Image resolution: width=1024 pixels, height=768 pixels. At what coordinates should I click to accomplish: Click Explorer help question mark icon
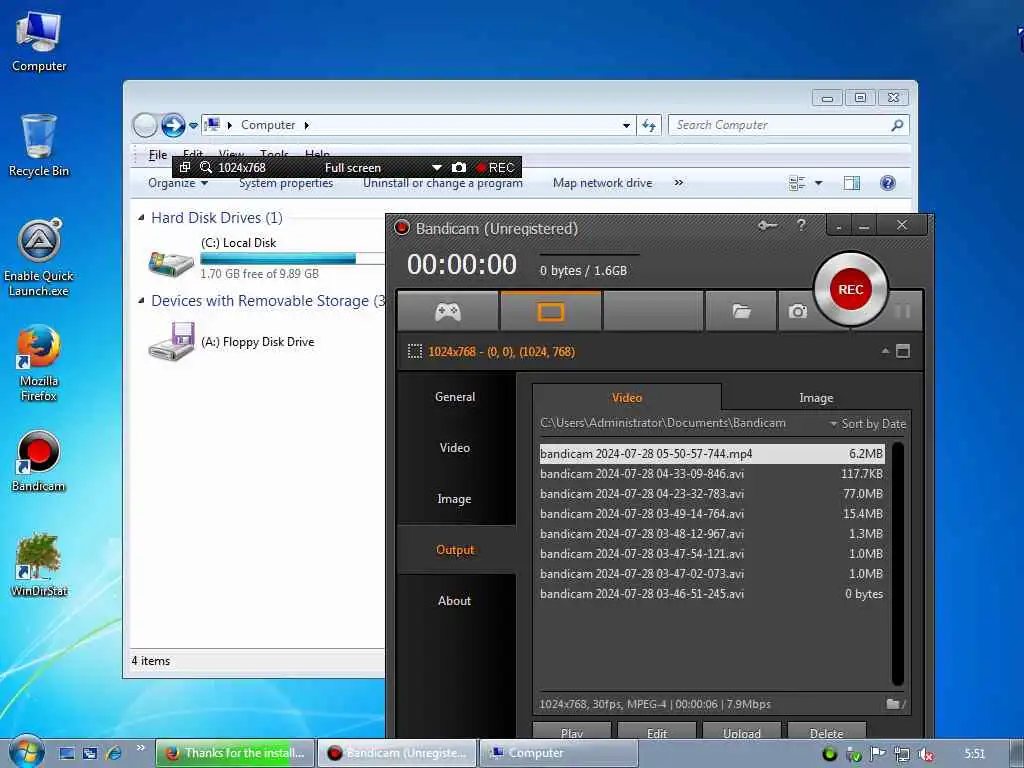click(x=888, y=183)
